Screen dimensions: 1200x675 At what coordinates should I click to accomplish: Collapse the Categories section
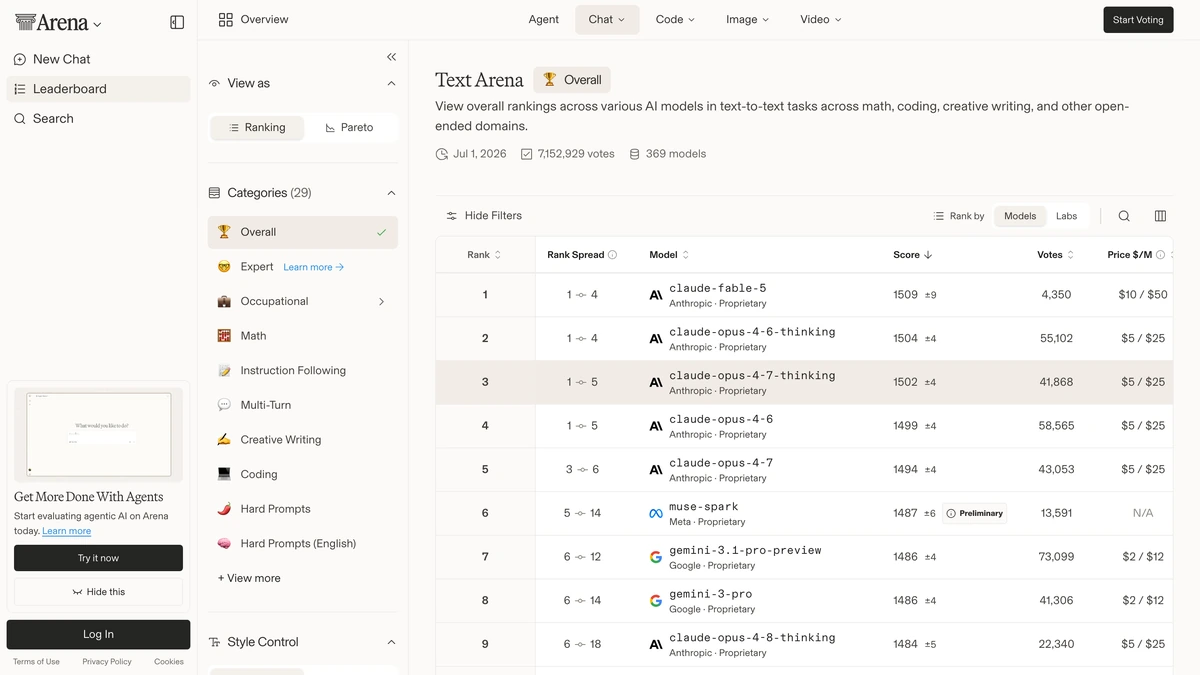point(391,193)
